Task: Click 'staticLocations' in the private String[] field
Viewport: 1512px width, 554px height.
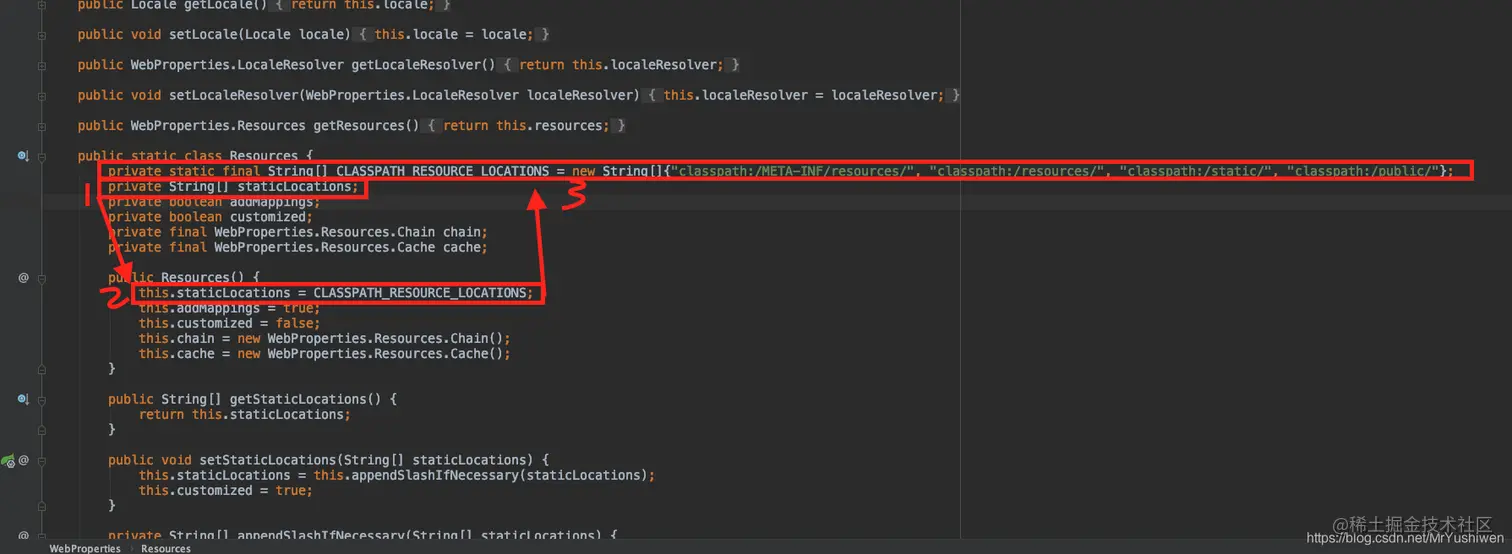Action: click(294, 187)
